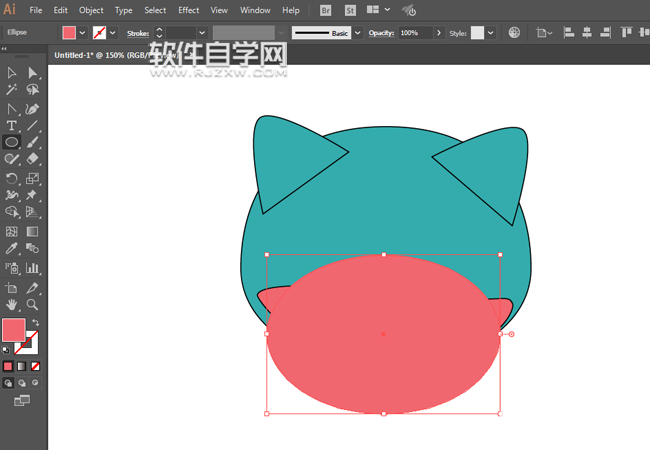
Task: Open Adobe Bridge via Br icon
Action: pyautogui.click(x=326, y=10)
